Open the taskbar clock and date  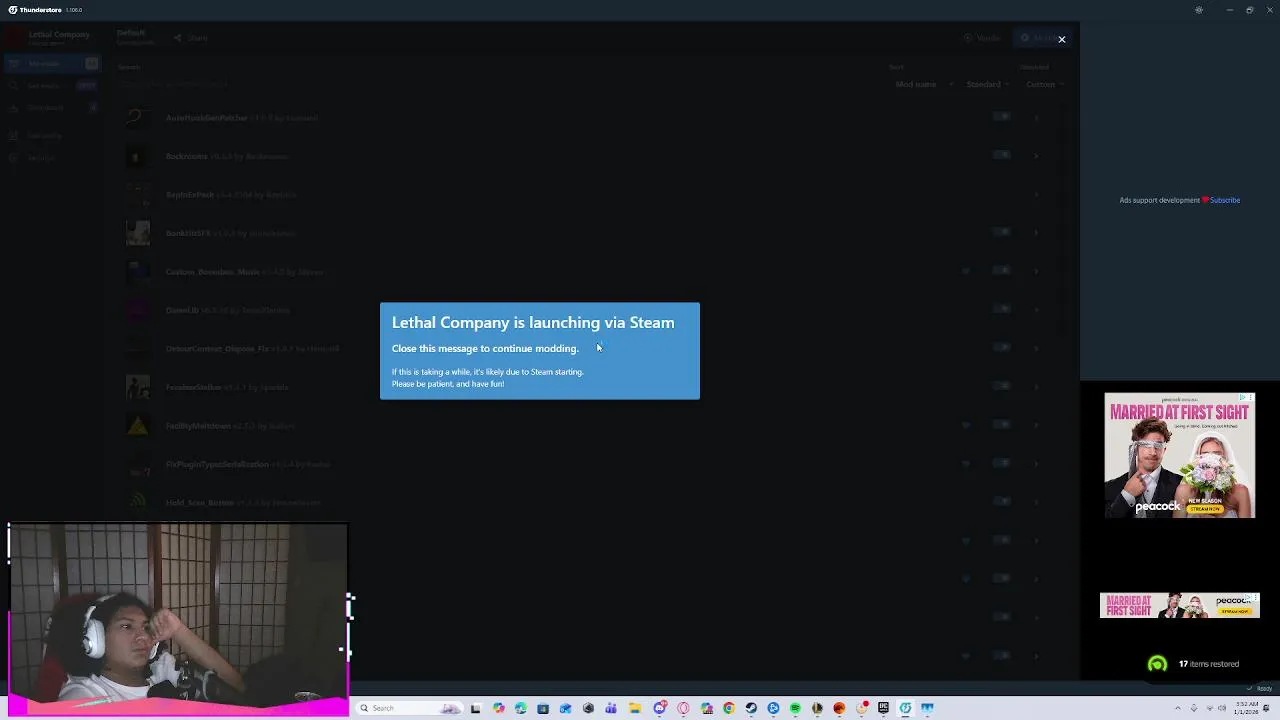click(1245, 708)
